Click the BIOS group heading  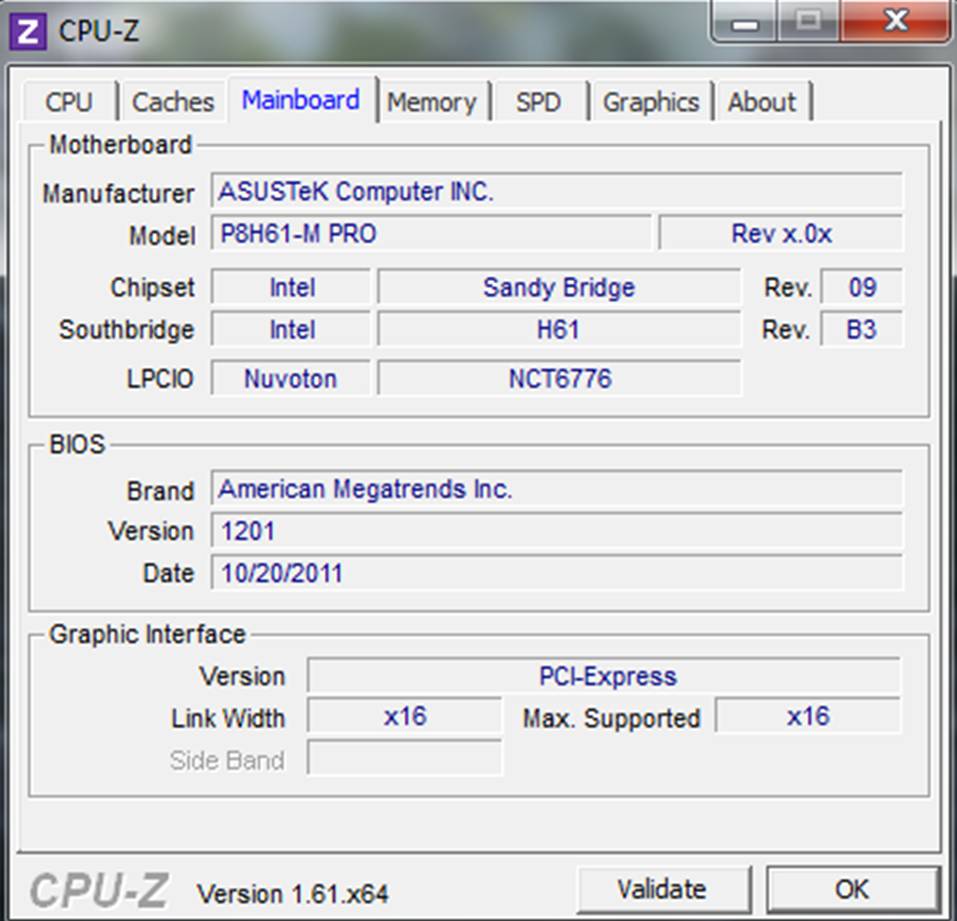coord(77,444)
